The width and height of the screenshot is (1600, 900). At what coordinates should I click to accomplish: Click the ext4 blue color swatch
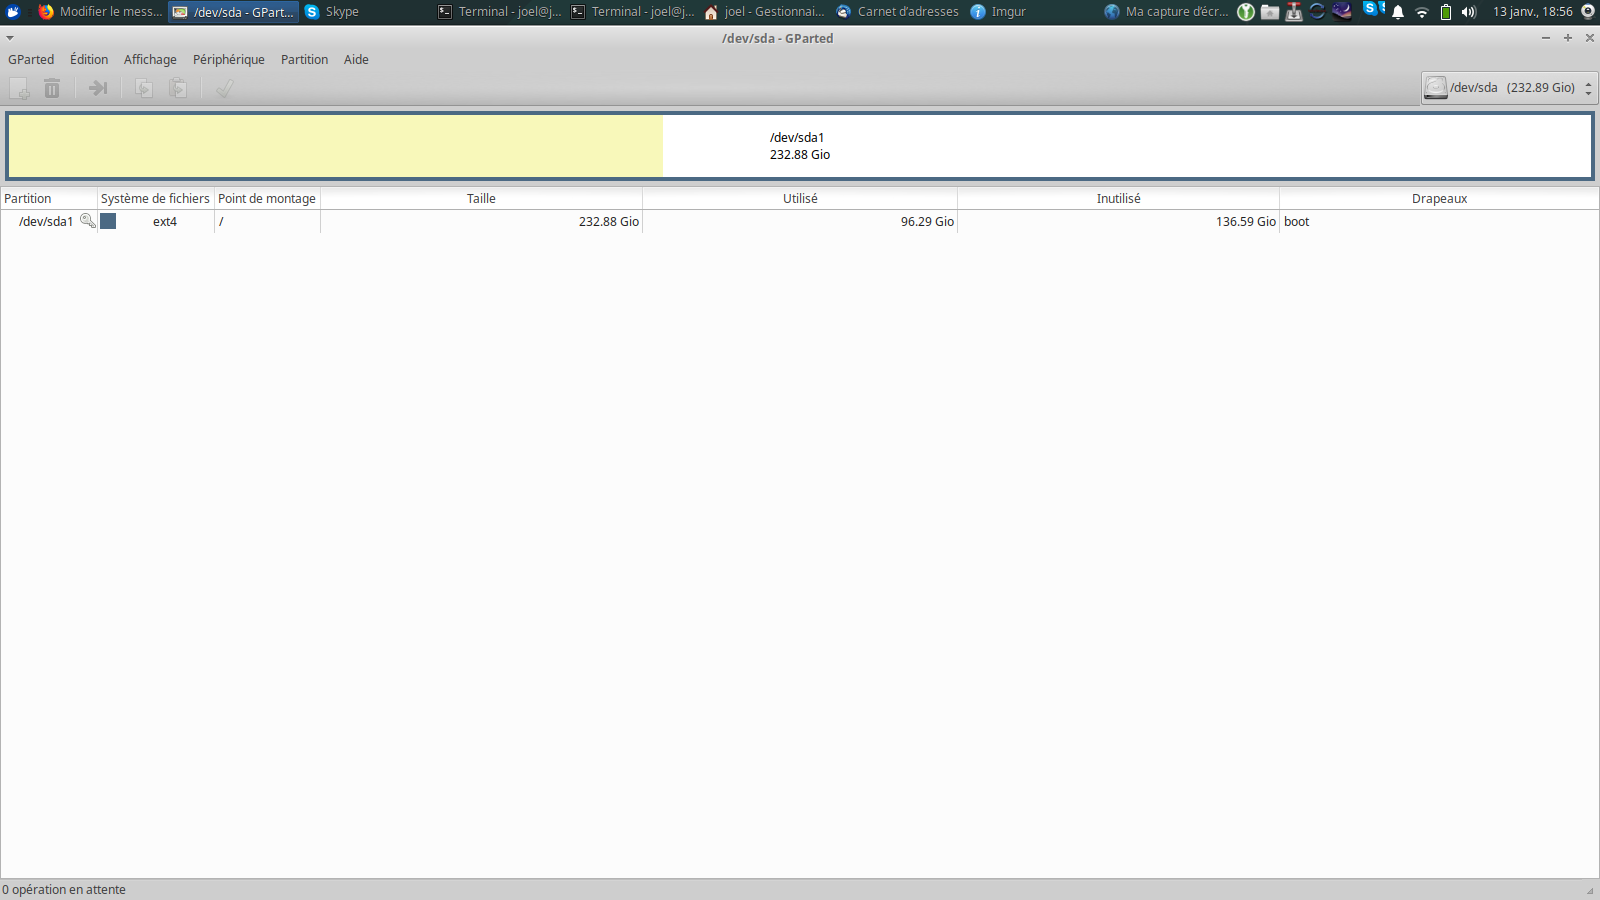tap(108, 221)
